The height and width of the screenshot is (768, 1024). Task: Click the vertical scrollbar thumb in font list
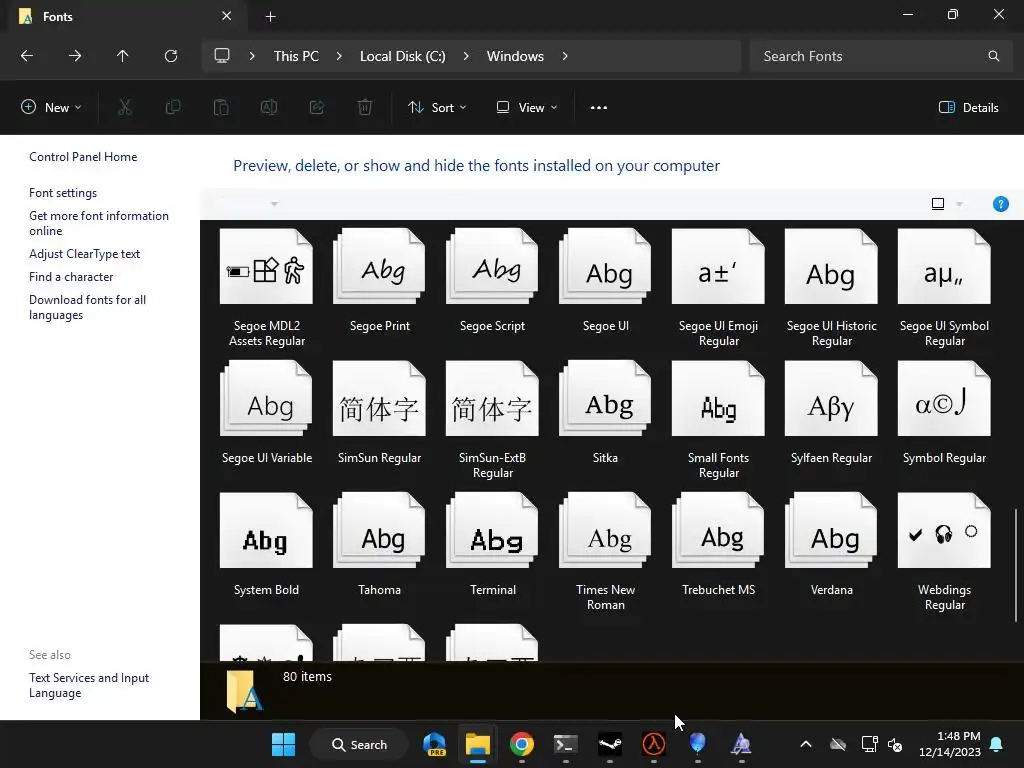(x=1016, y=566)
